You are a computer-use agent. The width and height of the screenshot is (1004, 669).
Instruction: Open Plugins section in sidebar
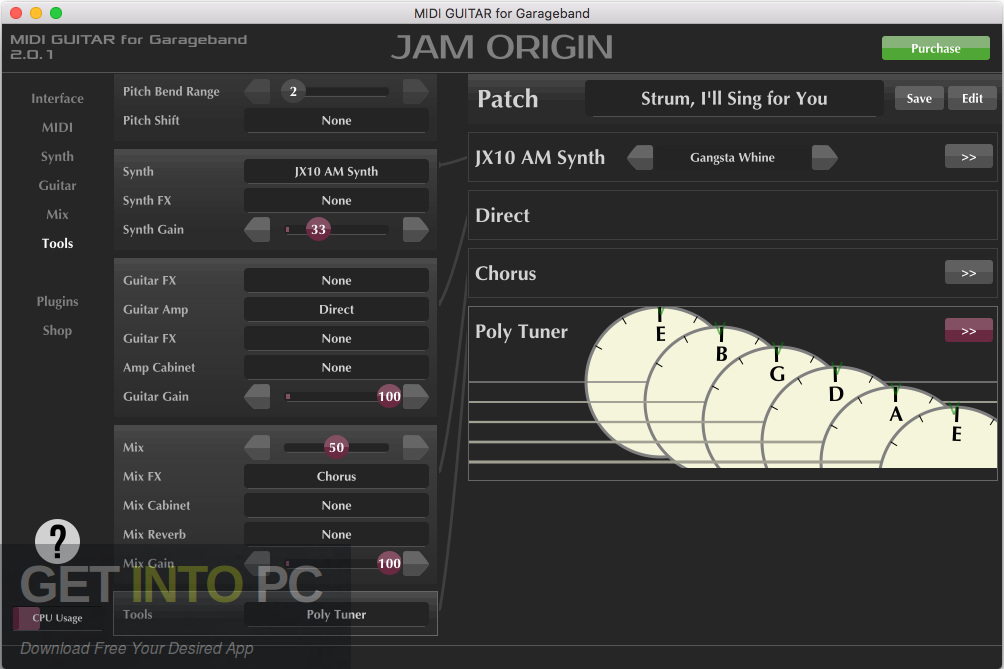click(x=58, y=302)
